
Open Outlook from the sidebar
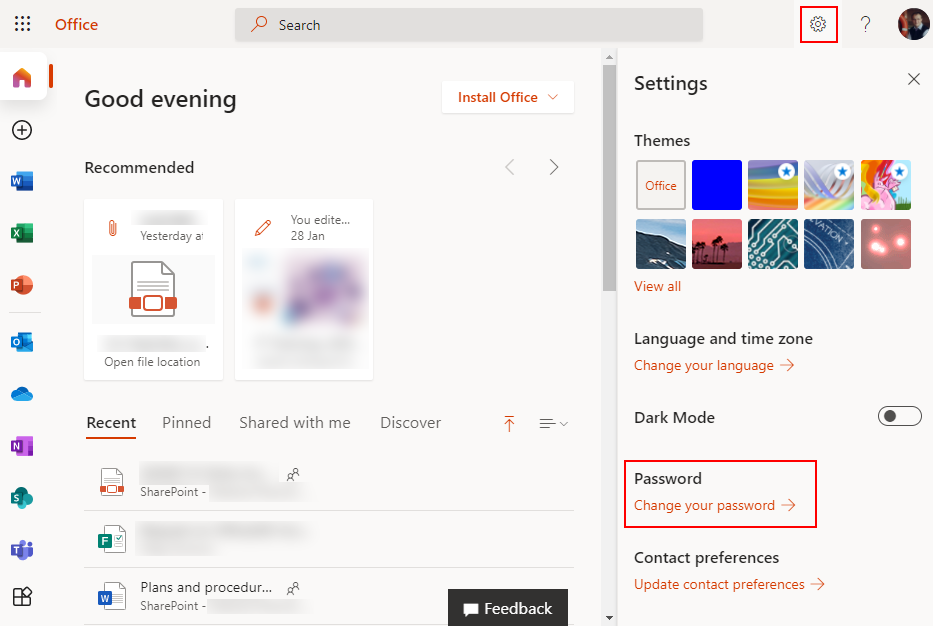pyautogui.click(x=22, y=342)
